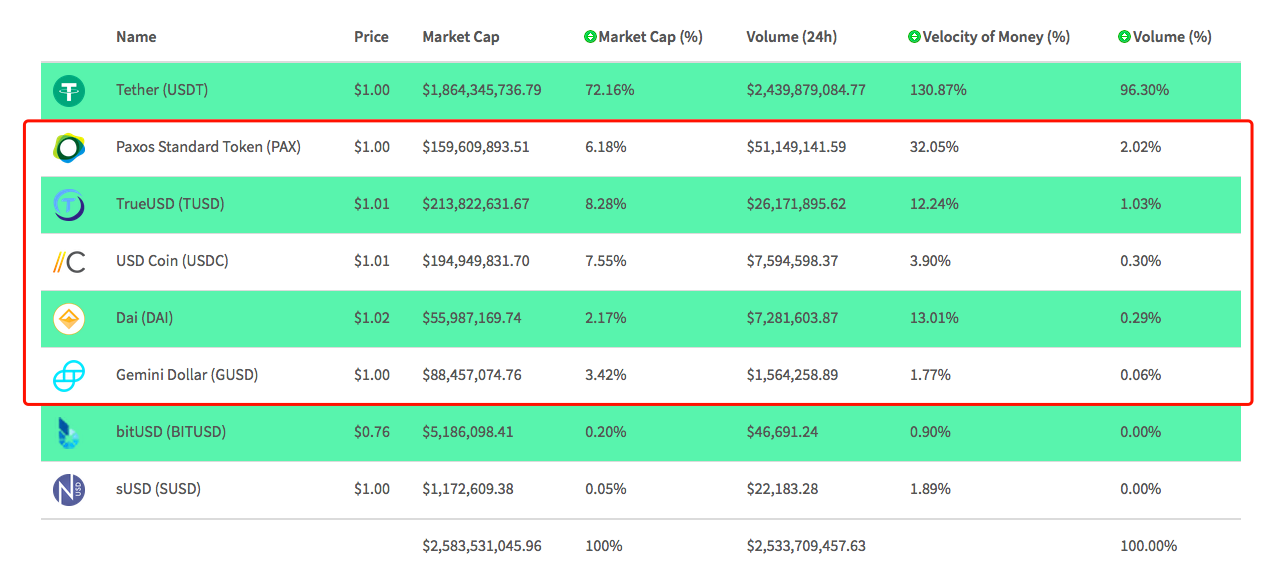Select Tether market cap share 72.16%
The width and height of the screenshot is (1276, 574).
click(x=610, y=90)
